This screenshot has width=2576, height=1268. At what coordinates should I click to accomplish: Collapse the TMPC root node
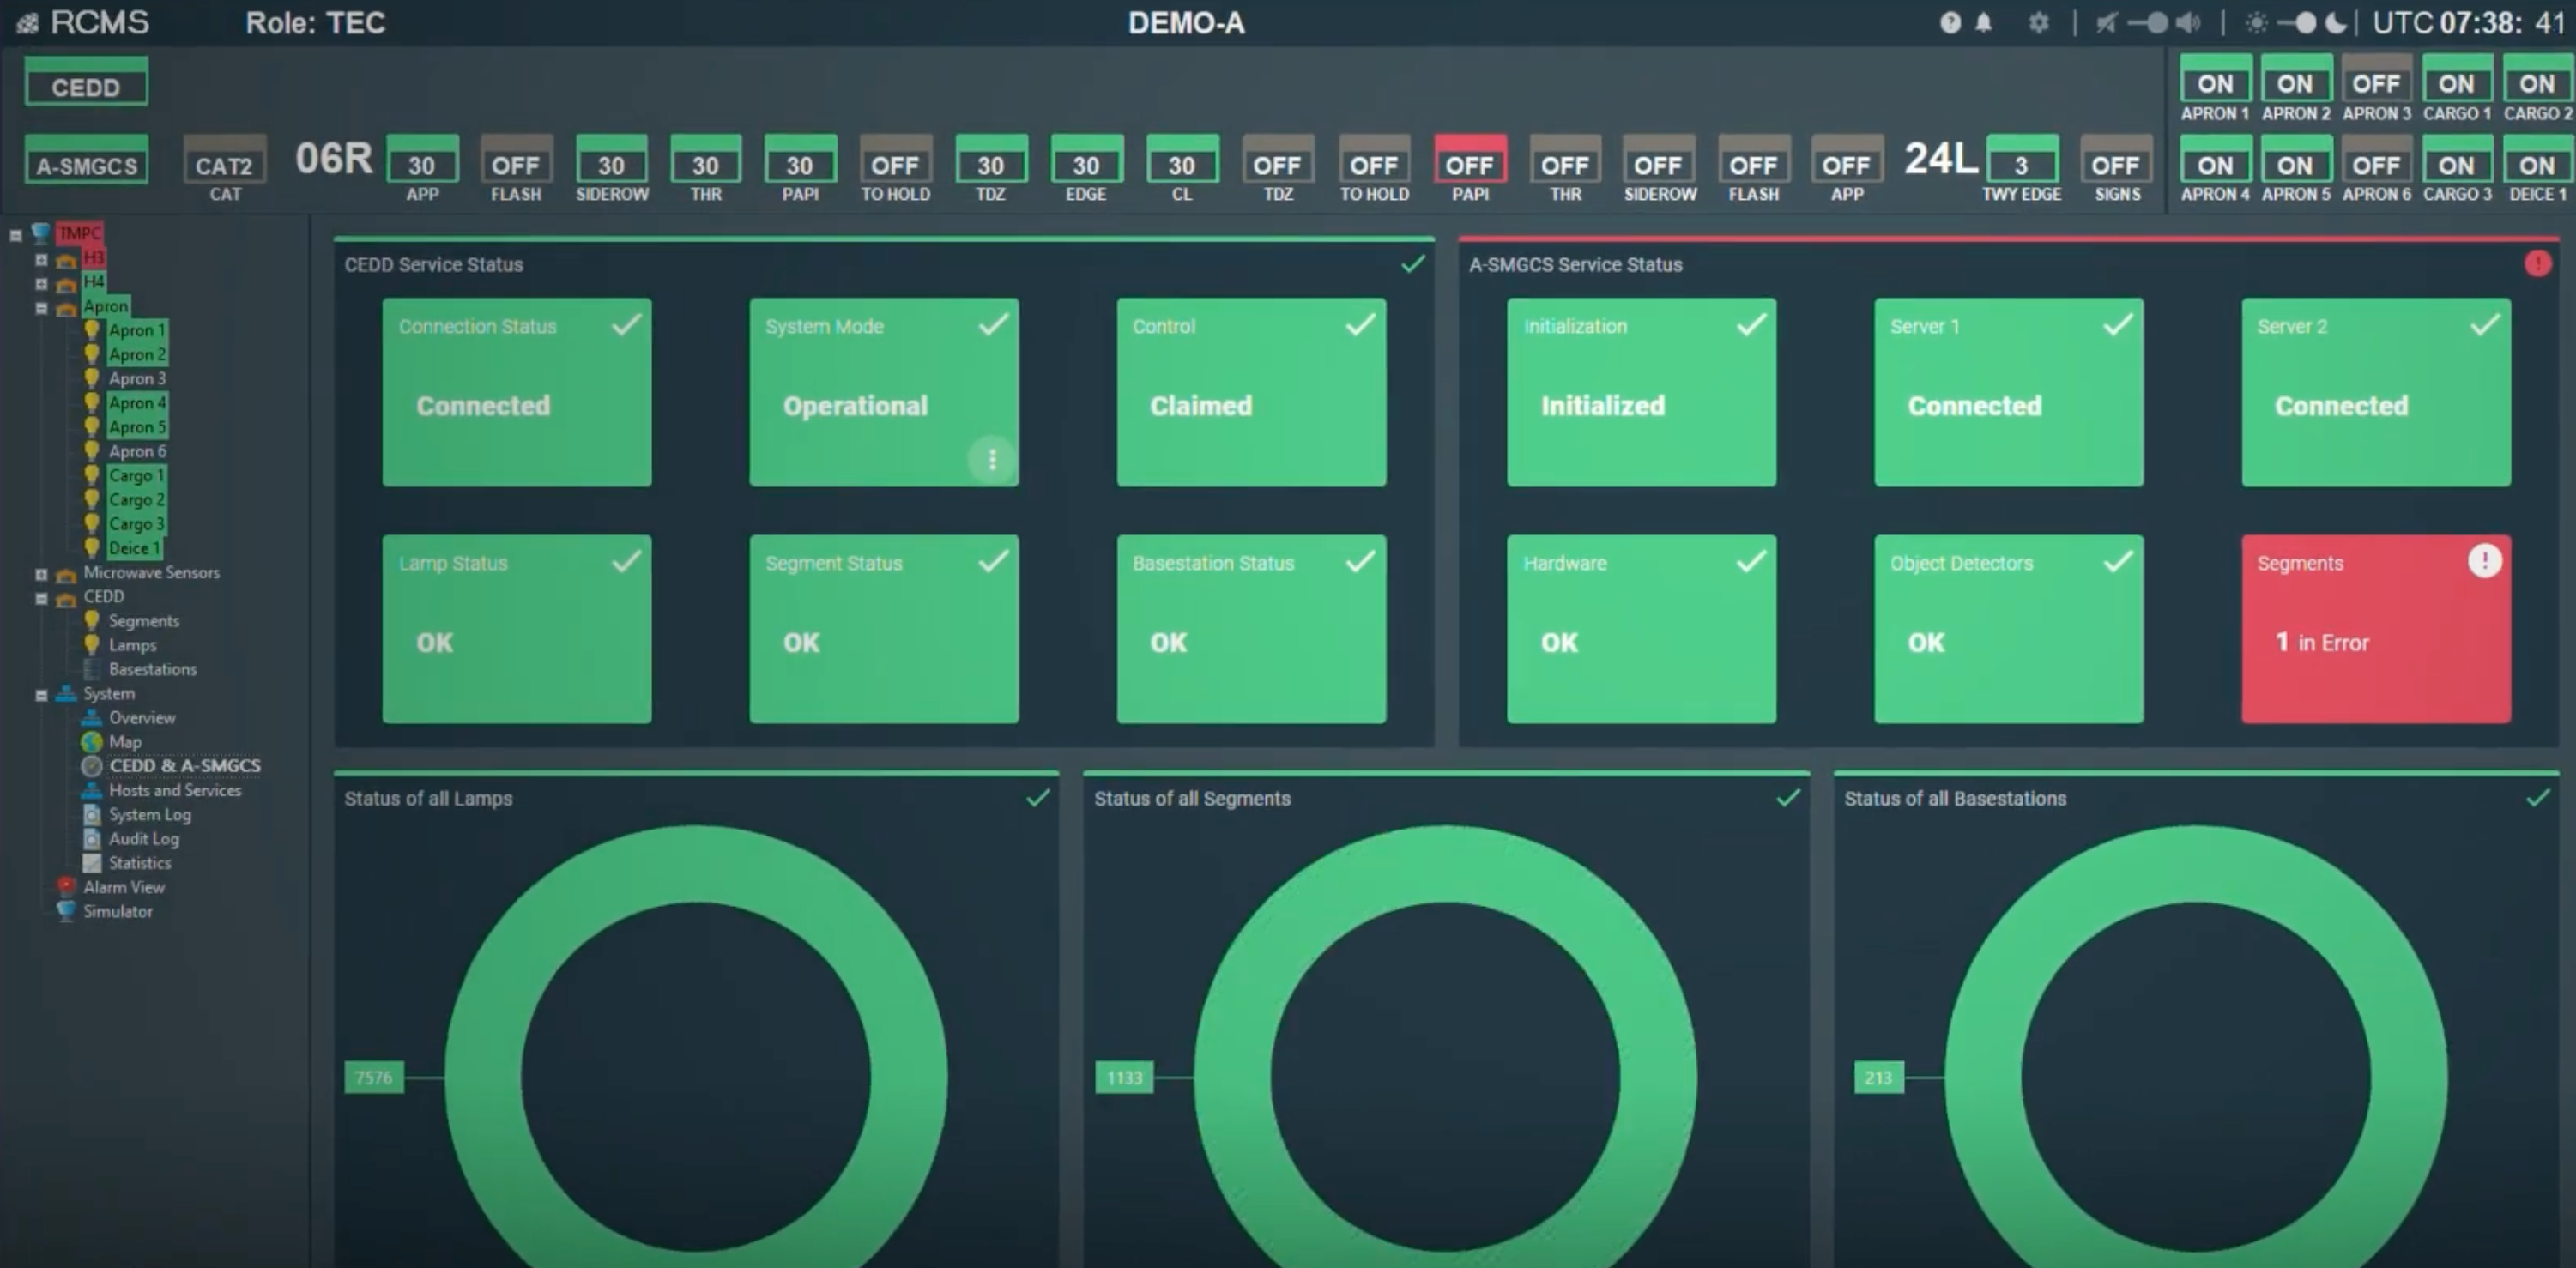pyautogui.click(x=16, y=235)
